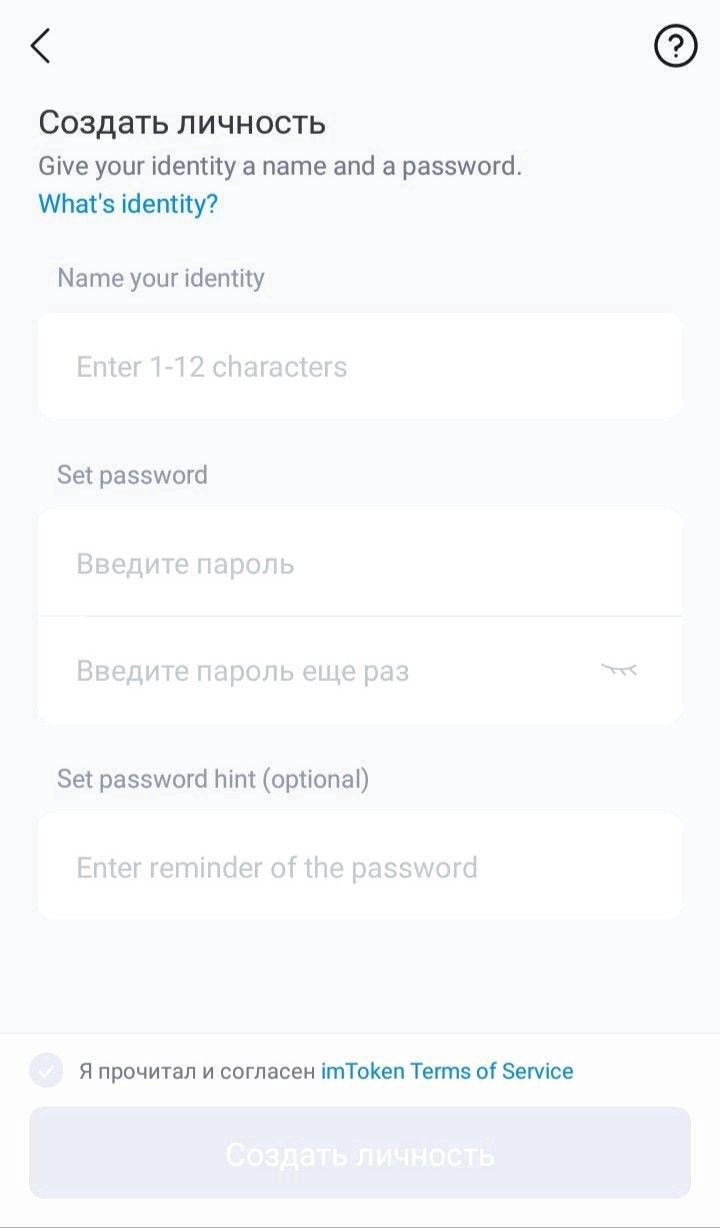Click the separator line above the agreement row

click(x=360, y=1034)
